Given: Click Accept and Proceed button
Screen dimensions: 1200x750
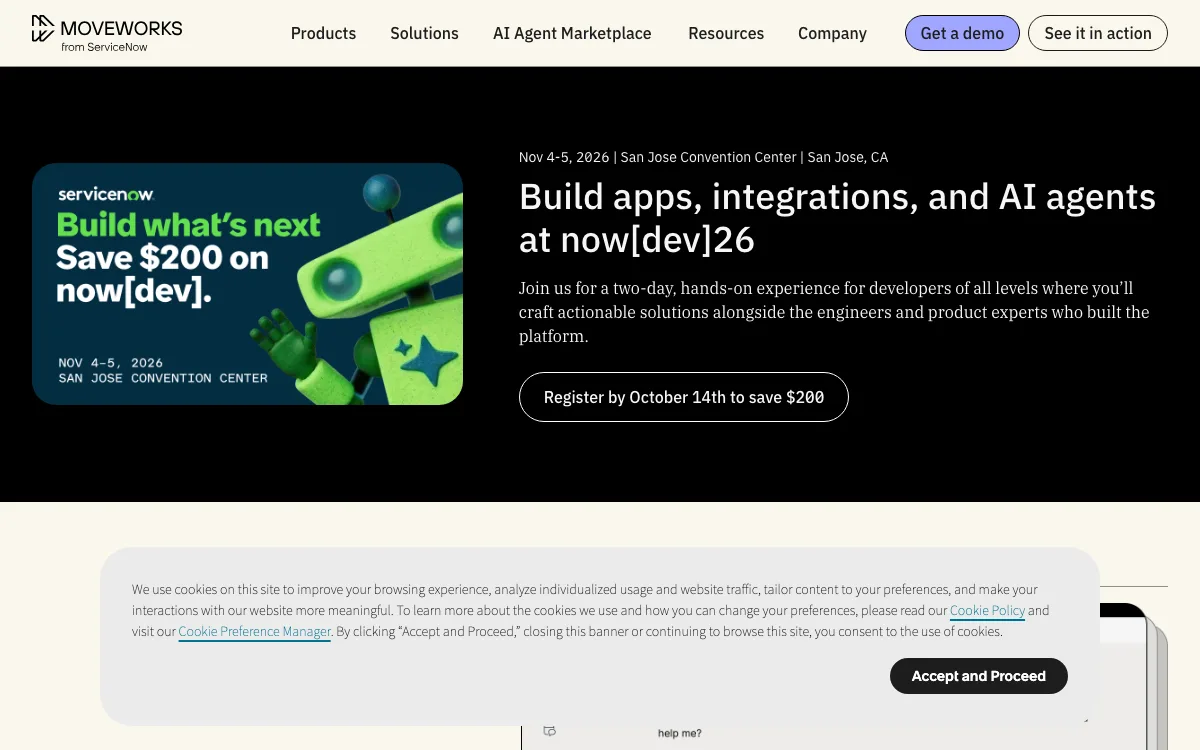Looking at the screenshot, I should (x=979, y=676).
